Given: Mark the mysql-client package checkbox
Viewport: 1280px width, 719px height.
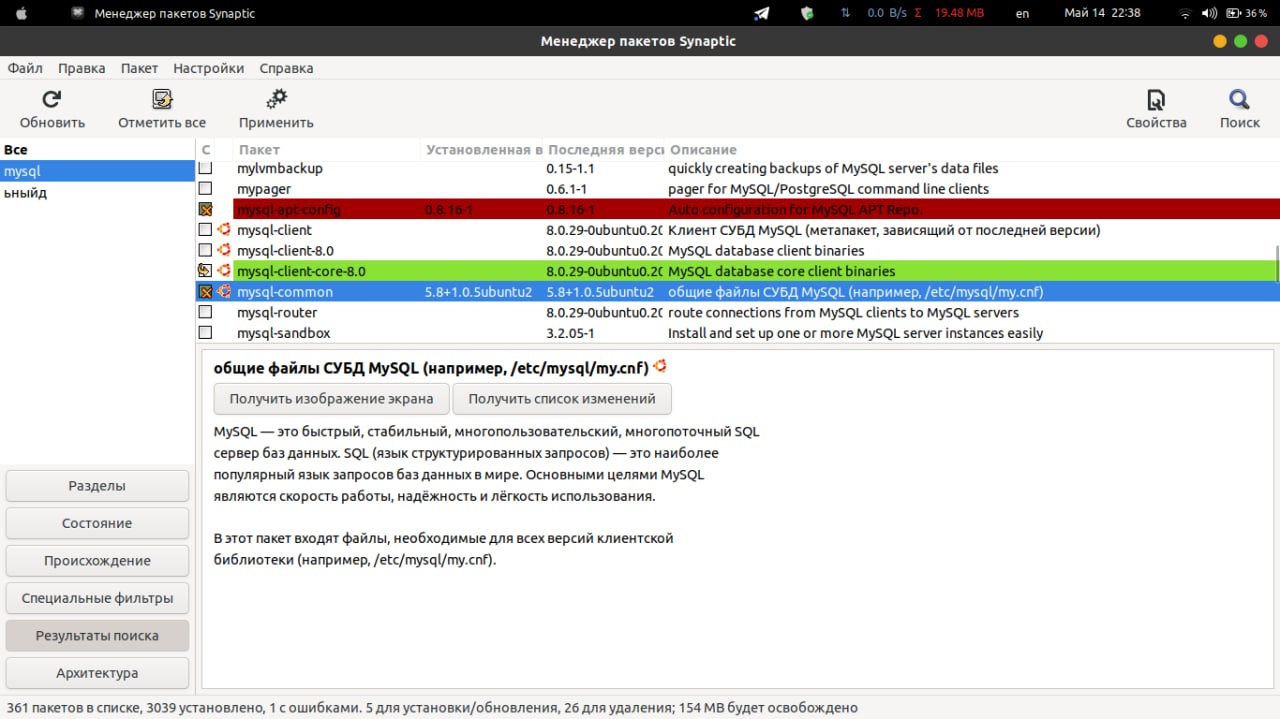Looking at the screenshot, I should pyautogui.click(x=205, y=230).
